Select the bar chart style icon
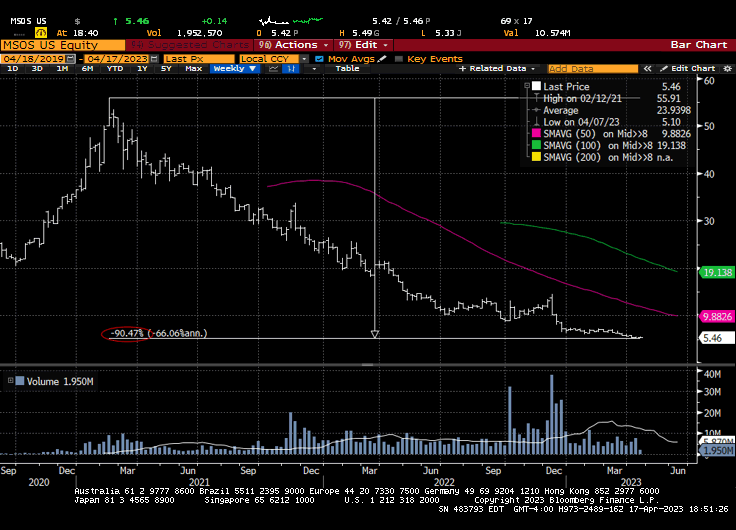This screenshot has height=530, width=736. click(291, 69)
